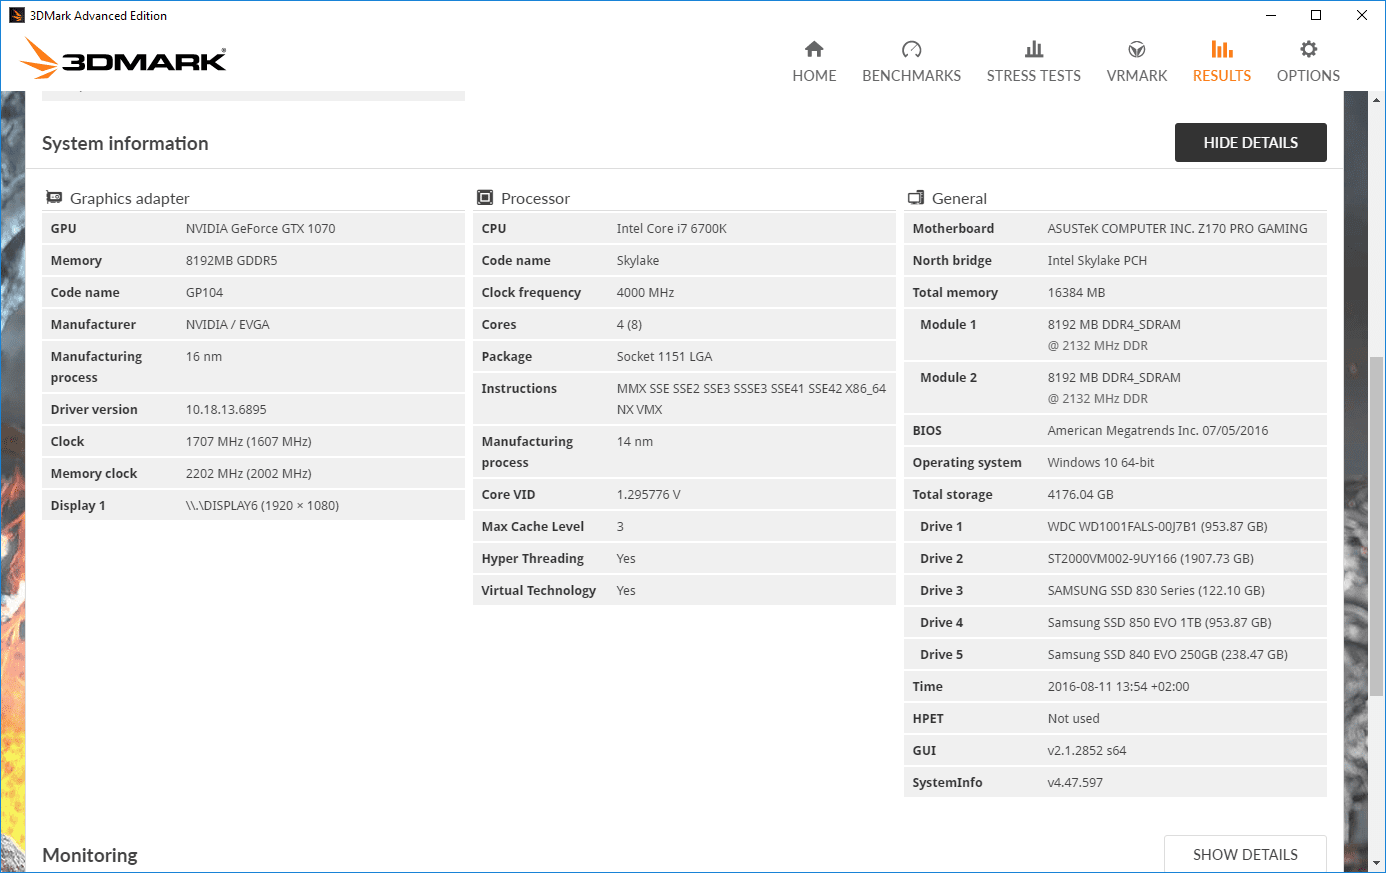Collapse system info with Hide Details
The image size is (1386, 873).
click(x=1250, y=142)
